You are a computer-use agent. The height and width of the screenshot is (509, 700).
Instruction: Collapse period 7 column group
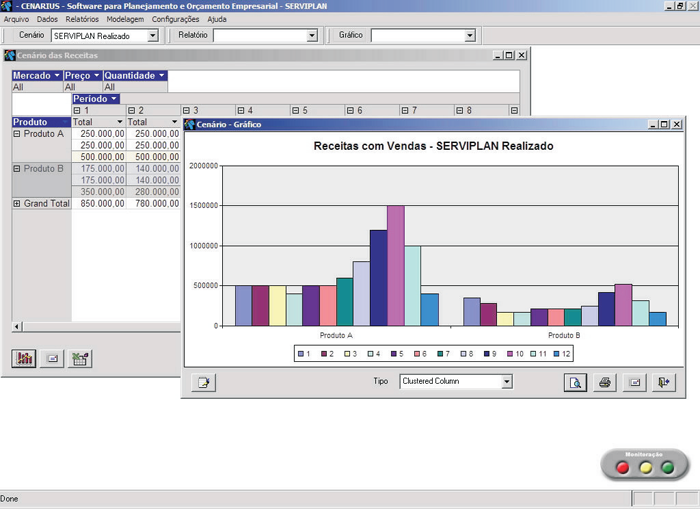(x=405, y=110)
